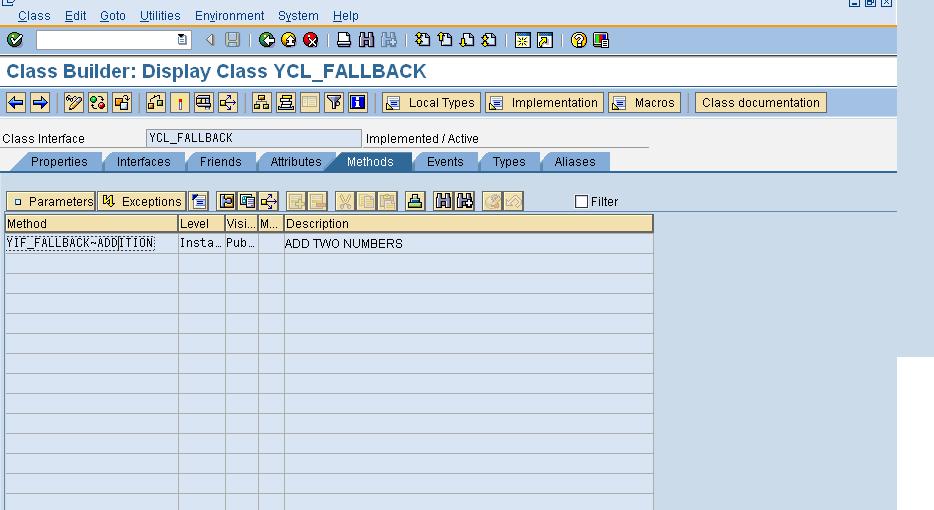Click the Print icon
Screen dimensions: 934x510
click(344, 40)
